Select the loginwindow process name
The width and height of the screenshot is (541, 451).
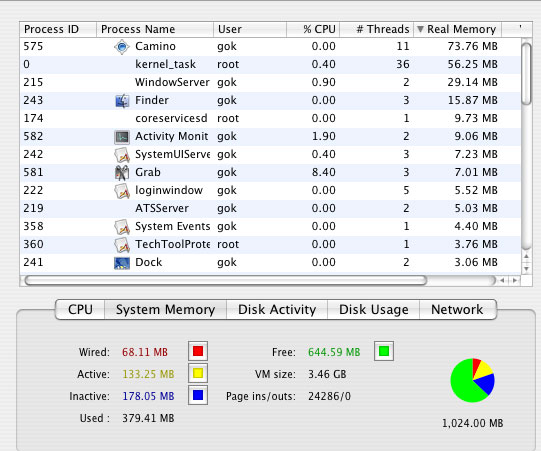169,190
